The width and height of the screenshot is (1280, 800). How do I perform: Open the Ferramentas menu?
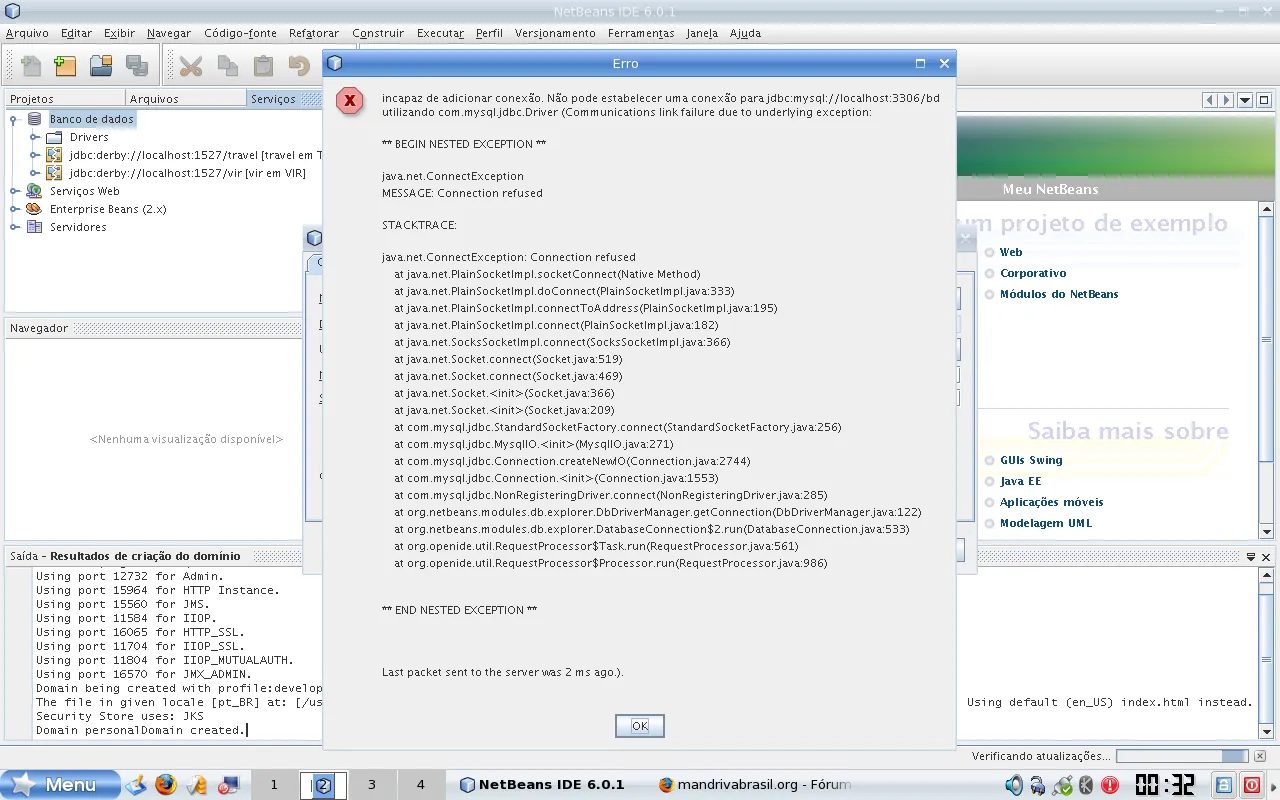[641, 33]
